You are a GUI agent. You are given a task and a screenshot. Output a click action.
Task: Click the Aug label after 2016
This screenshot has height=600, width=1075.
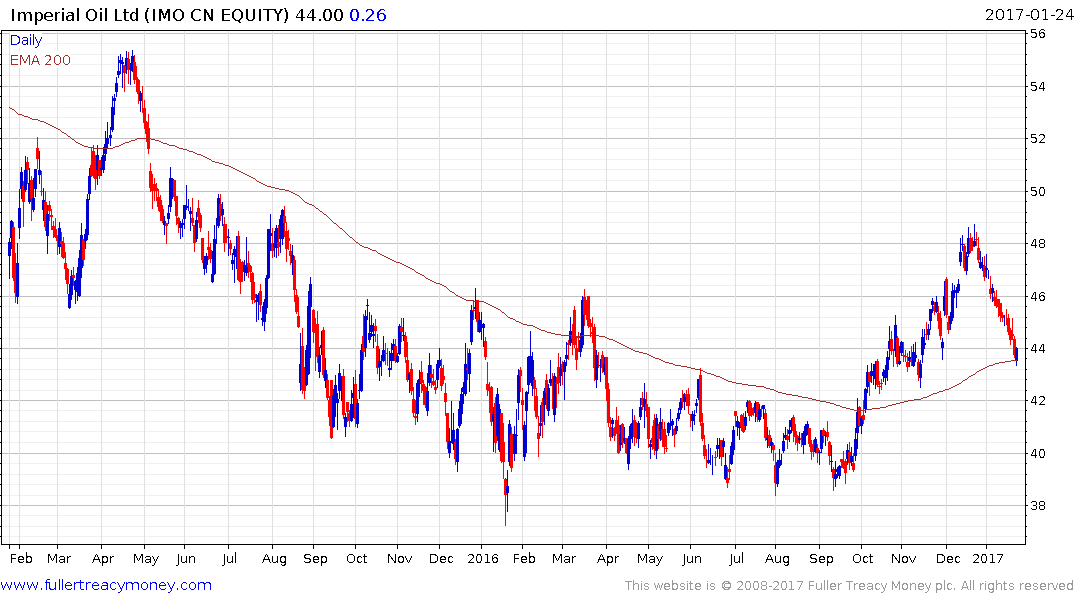pyautogui.click(x=777, y=559)
